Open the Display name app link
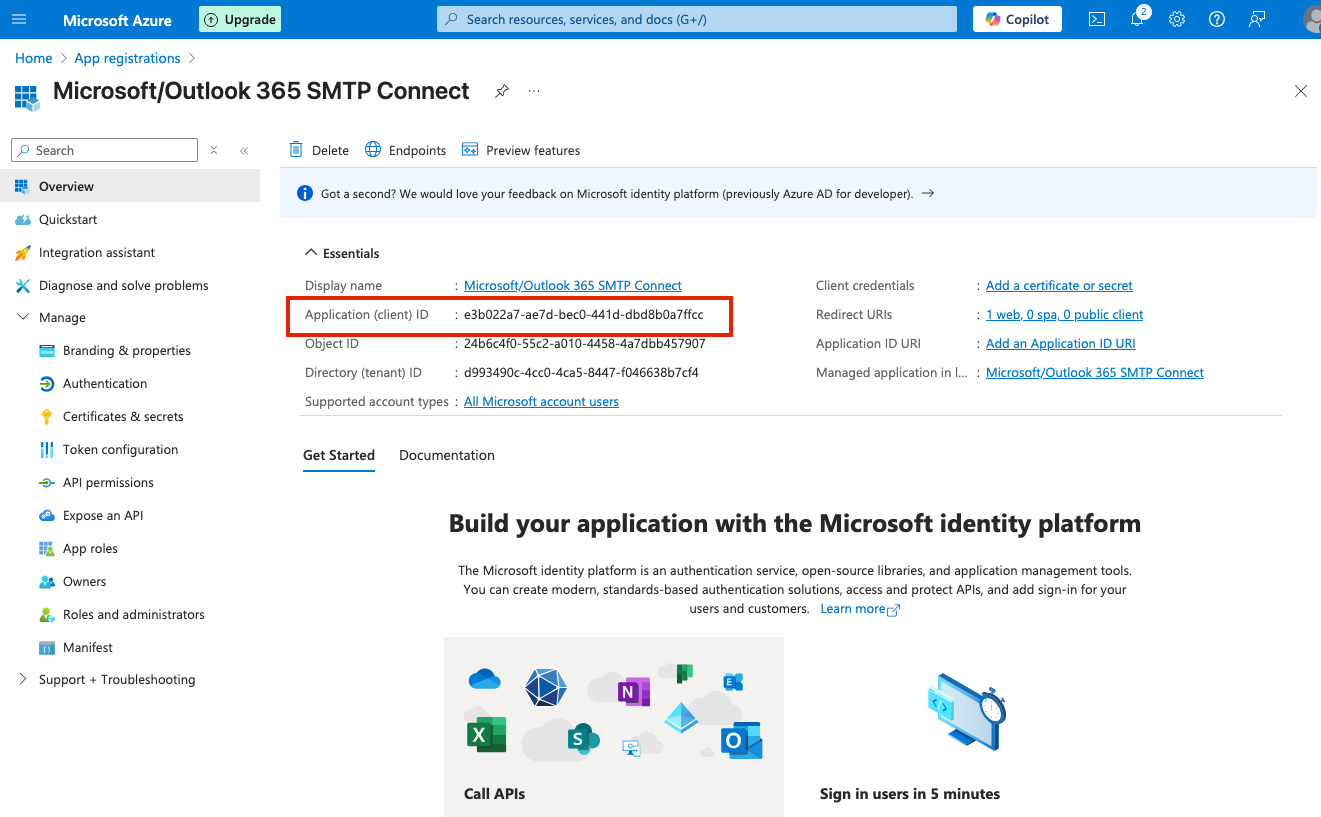This screenshot has width=1321, height=817. (x=573, y=285)
